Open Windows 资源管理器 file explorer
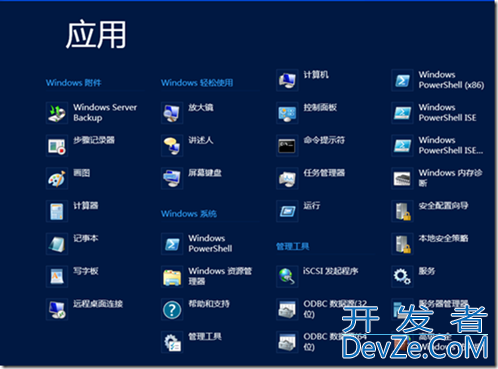498x369 pixels. (x=207, y=276)
